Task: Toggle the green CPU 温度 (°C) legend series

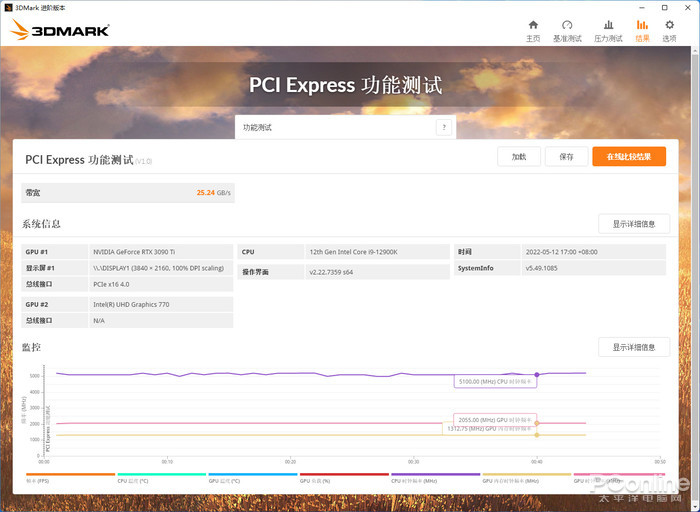Action: click(161, 478)
